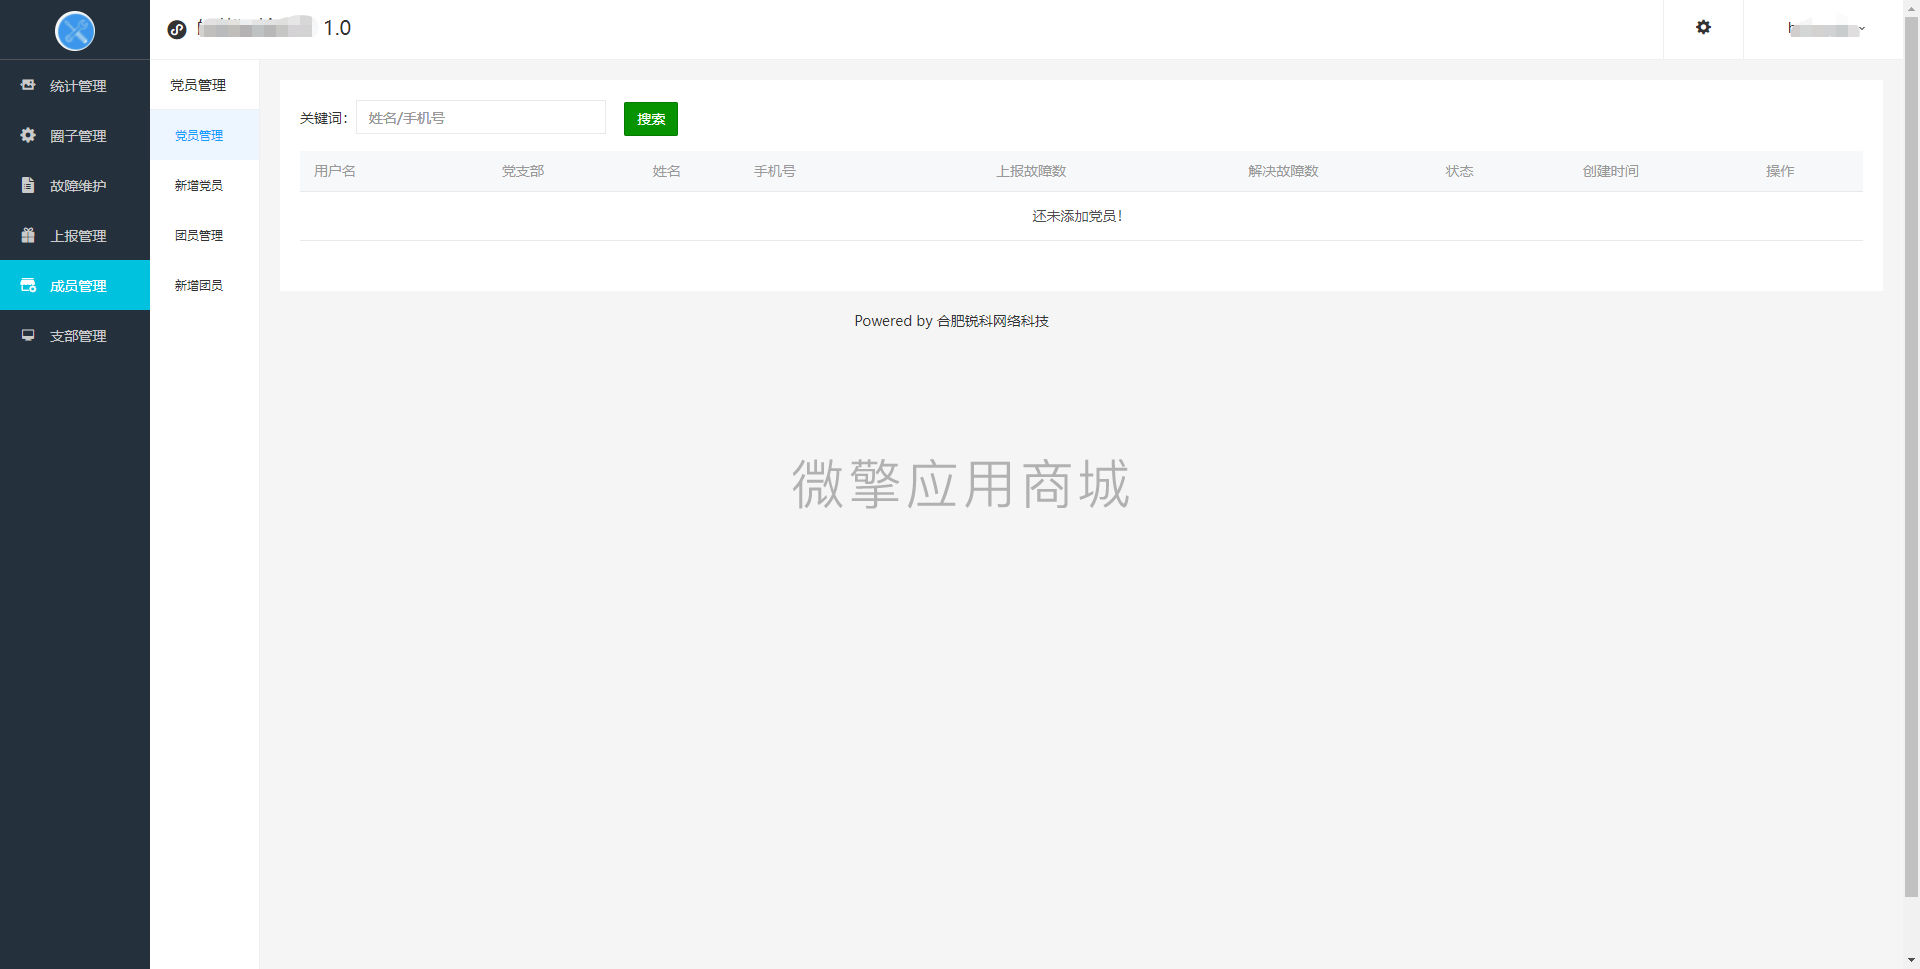Go to 新增党员 submenu

click(x=204, y=185)
